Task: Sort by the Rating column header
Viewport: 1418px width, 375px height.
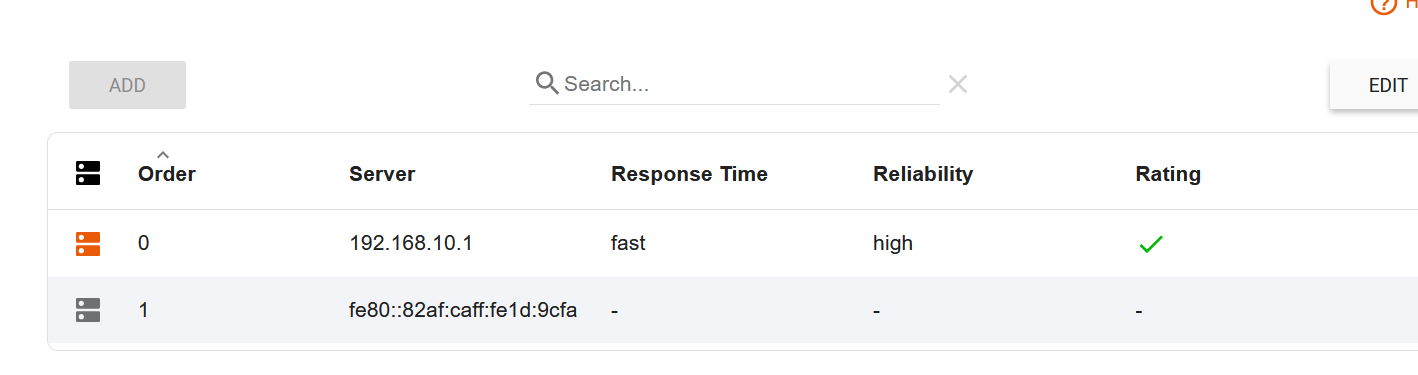Action: 1168,174
